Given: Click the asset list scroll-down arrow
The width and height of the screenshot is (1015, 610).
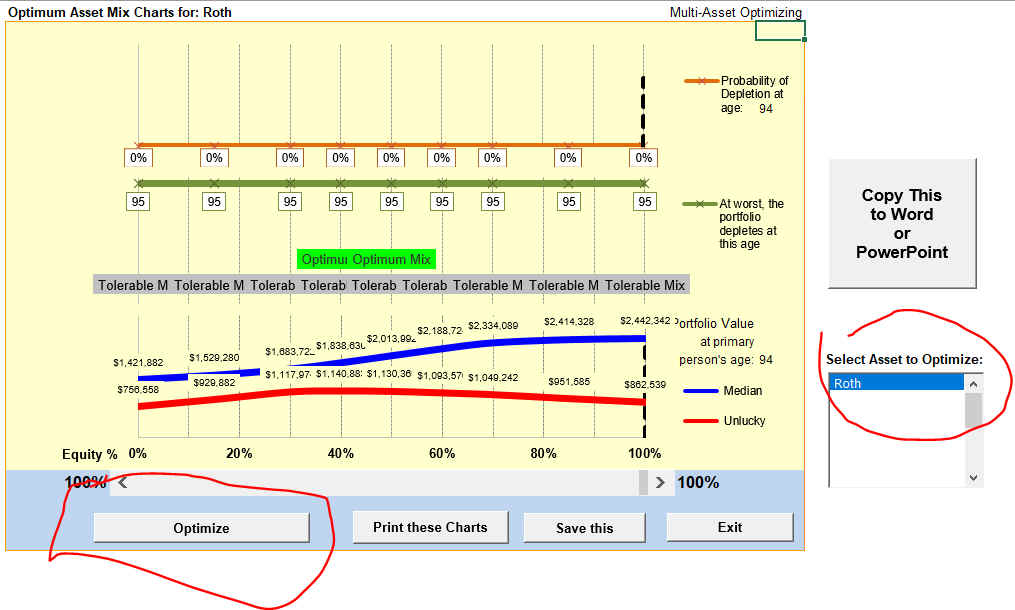Looking at the screenshot, I should pyautogui.click(x=975, y=478).
